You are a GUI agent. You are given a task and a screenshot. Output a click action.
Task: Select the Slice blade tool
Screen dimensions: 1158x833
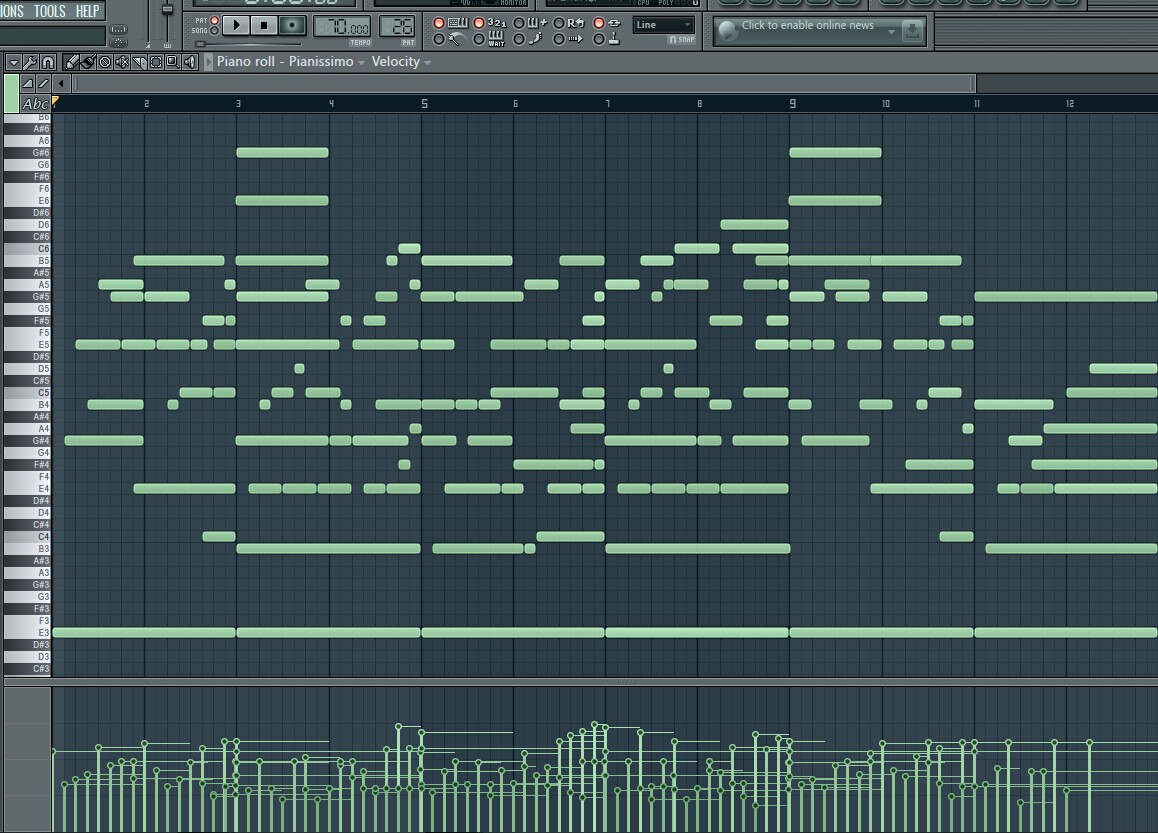[x=139, y=62]
